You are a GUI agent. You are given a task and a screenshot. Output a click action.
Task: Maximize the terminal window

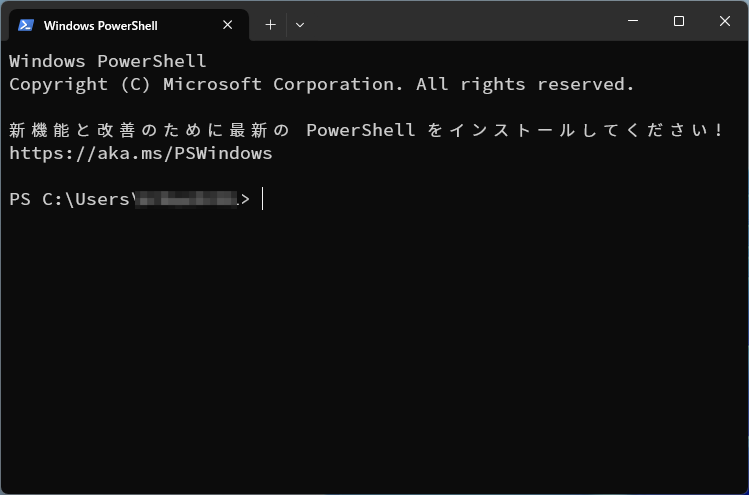(x=679, y=21)
